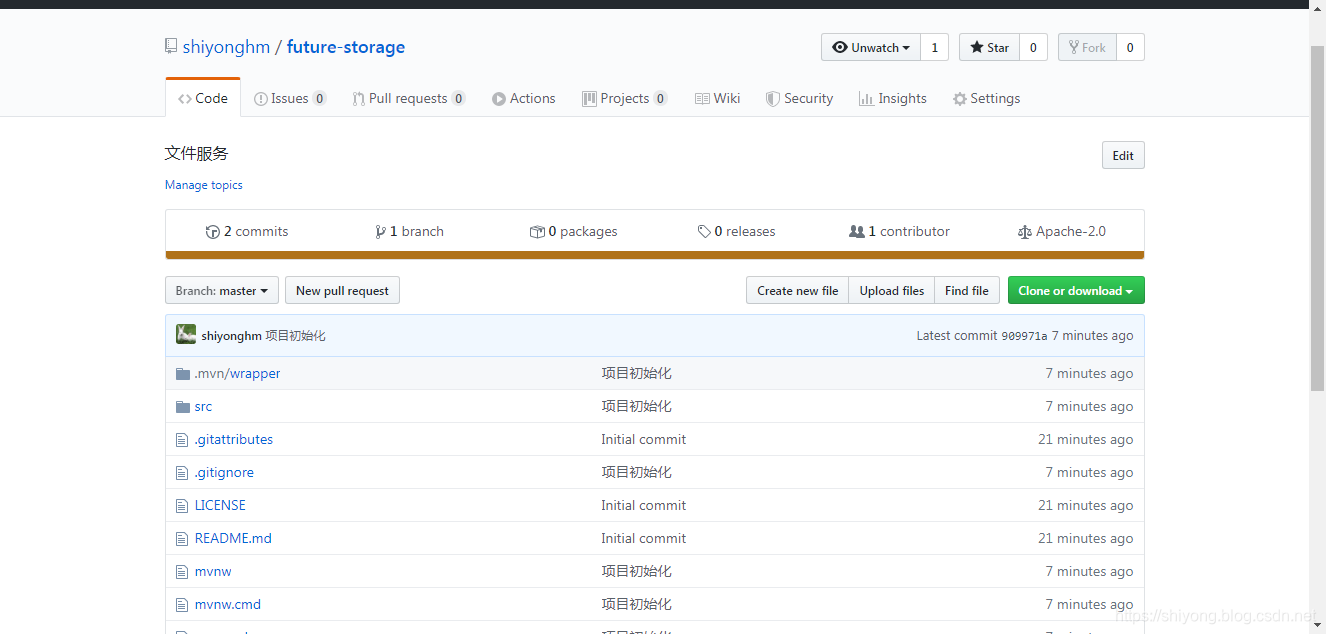
Task: Click the contributors people icon
Action: [x=858, y=231]
